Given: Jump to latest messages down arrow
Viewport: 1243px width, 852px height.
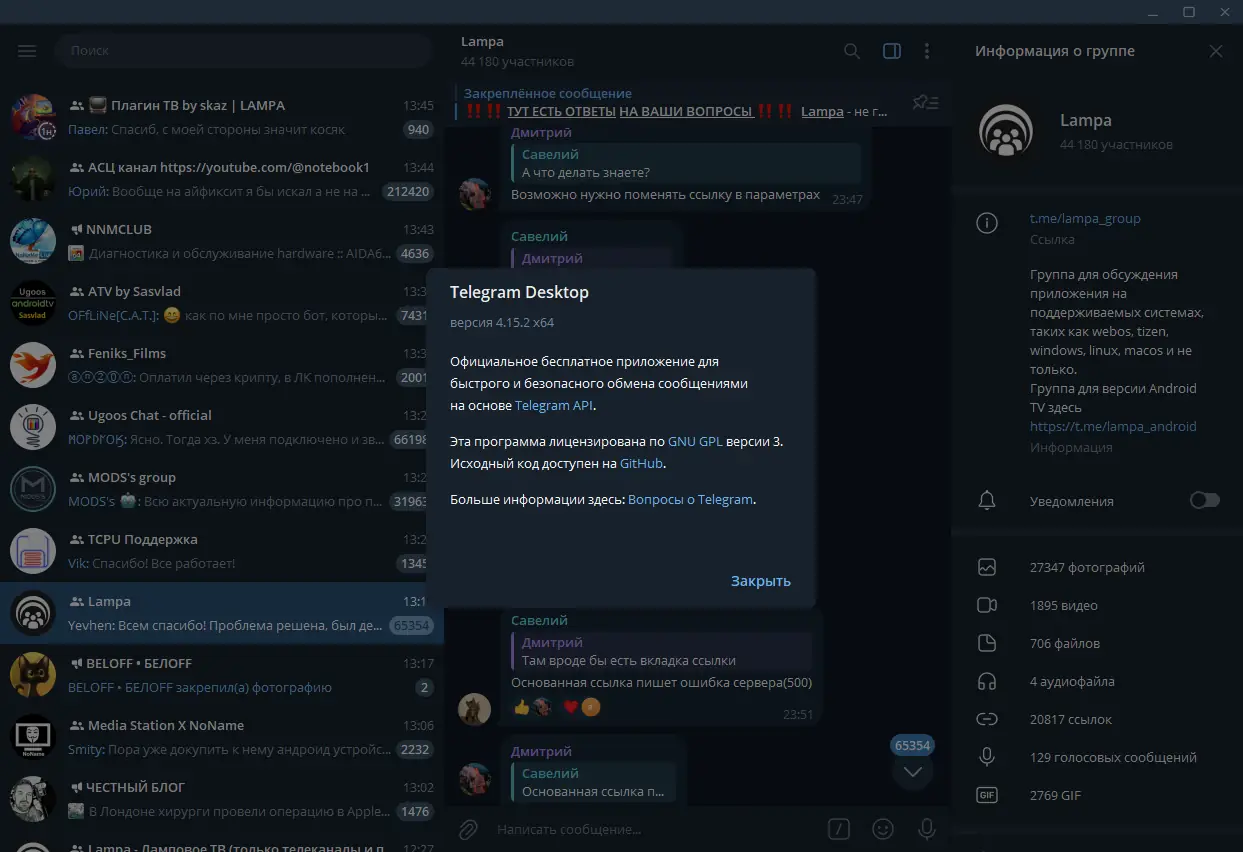Looking at the screenshot, I should (x=912, y=772).
